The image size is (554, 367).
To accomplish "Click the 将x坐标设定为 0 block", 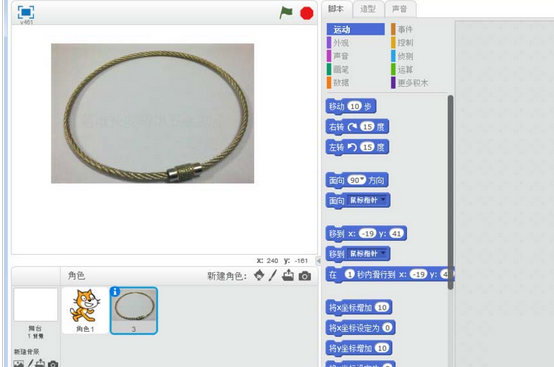I will [x=360, y=328].
